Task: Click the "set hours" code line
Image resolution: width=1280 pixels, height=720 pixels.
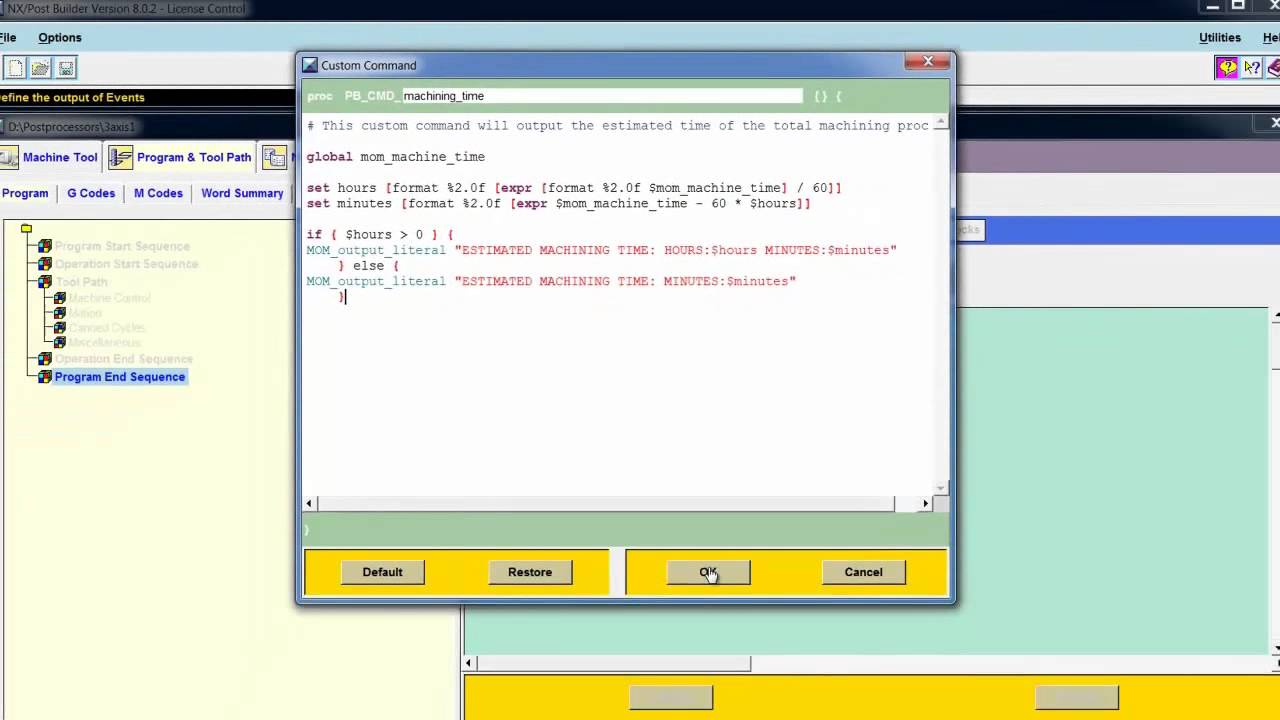Action: point(574,188)
